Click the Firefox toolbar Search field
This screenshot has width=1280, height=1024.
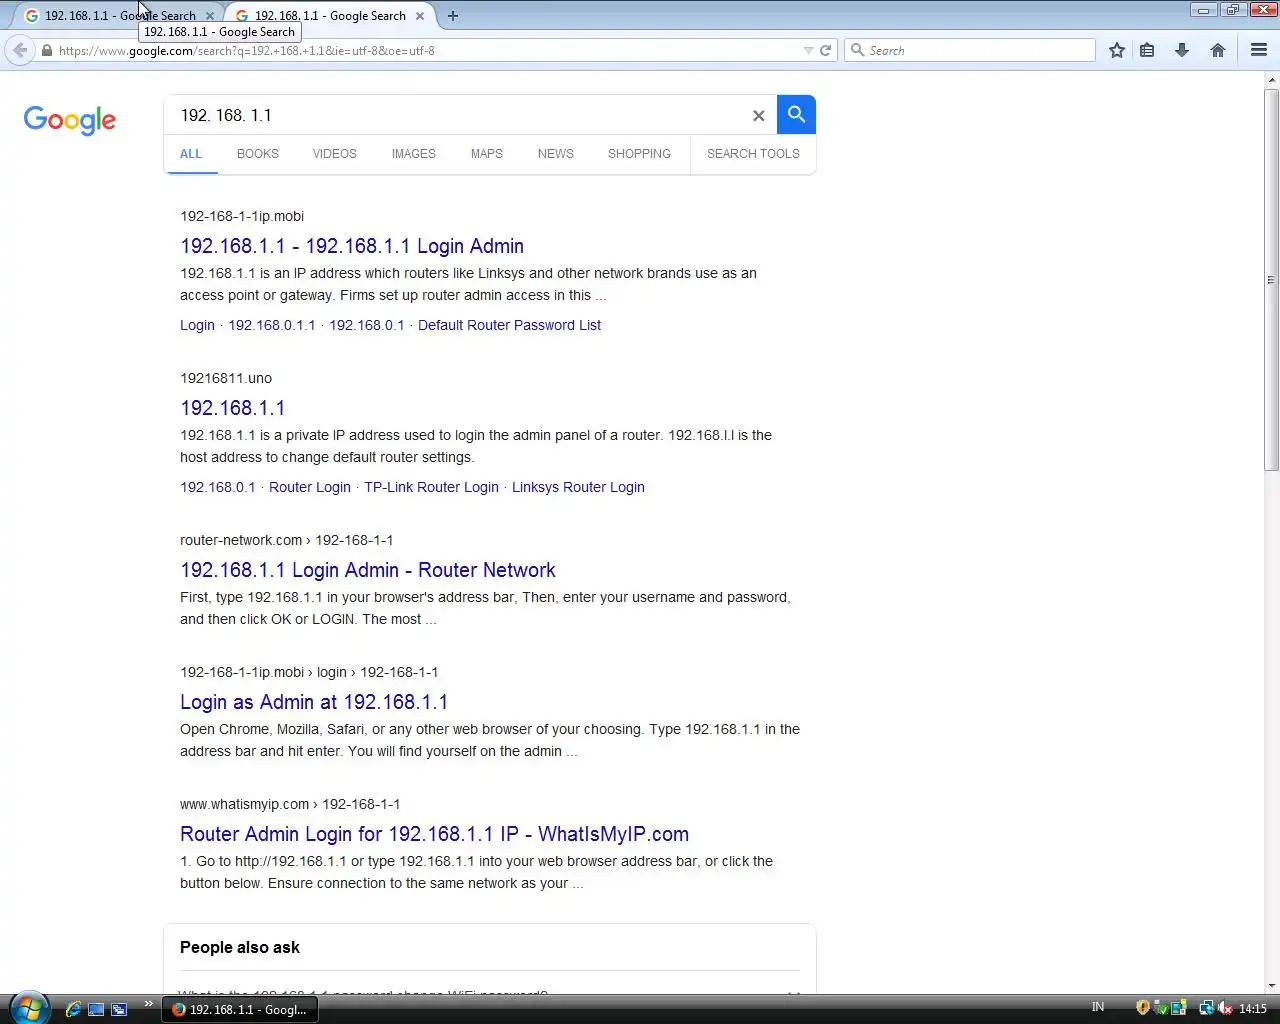pos(970,50)
